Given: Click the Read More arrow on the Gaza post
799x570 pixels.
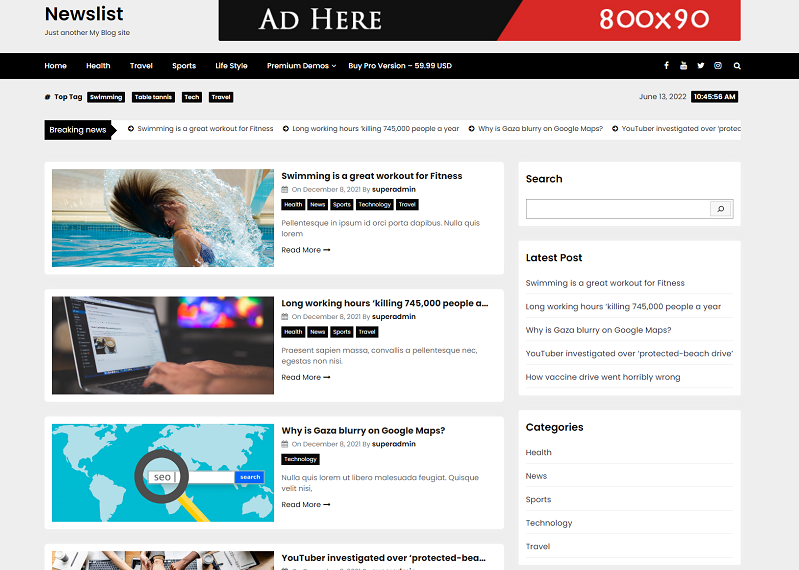Looking at the screenshot, I should pyautogui.click(x=327, y=505).
